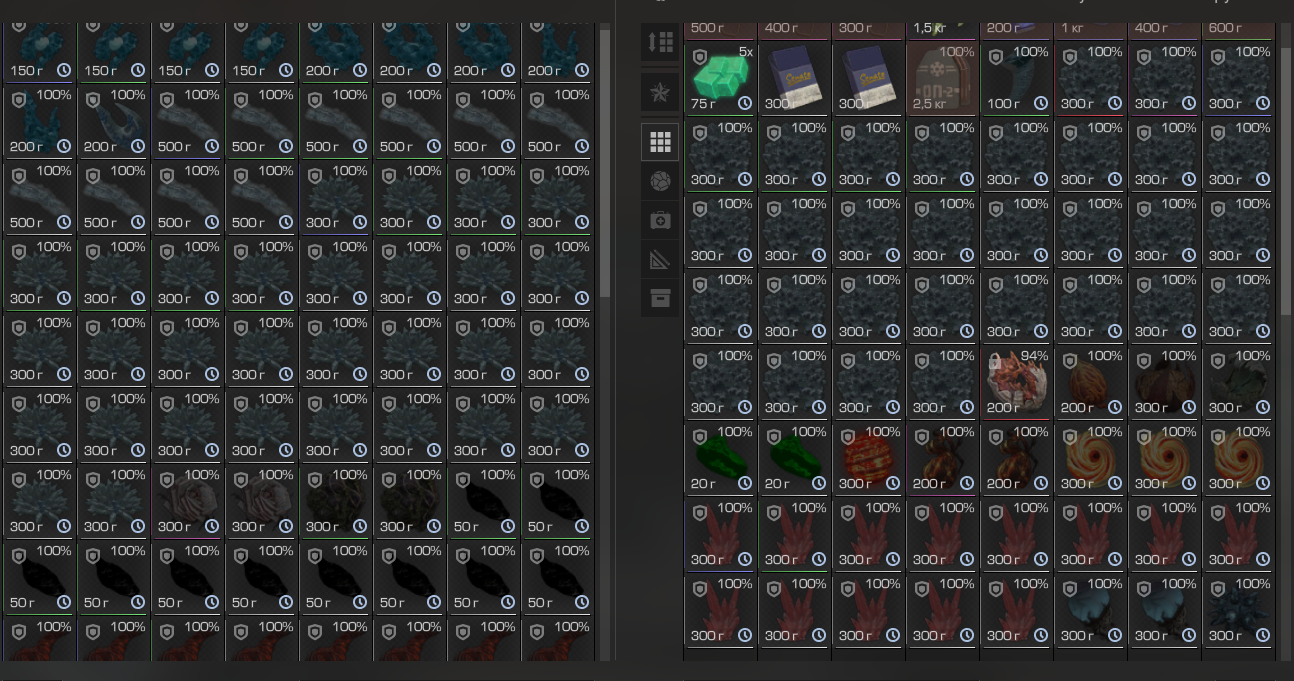Select the grid all-items filter
Image resolution: width=1294 pixels, height=681 pixels.
pos(660,142)
